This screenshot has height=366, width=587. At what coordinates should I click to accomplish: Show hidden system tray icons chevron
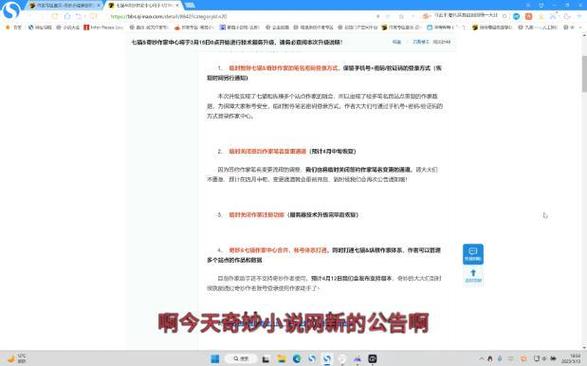pos(482,359)
